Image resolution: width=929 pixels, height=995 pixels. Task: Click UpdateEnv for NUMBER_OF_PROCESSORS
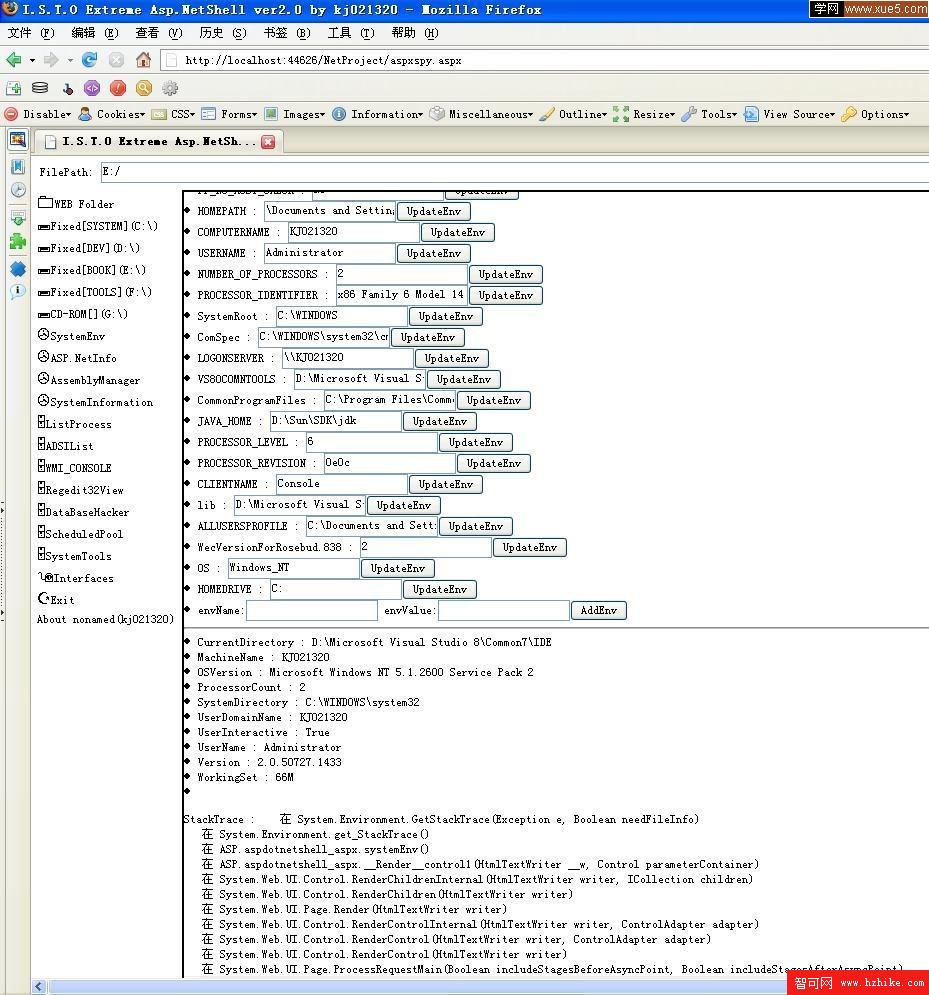(506, 274)
